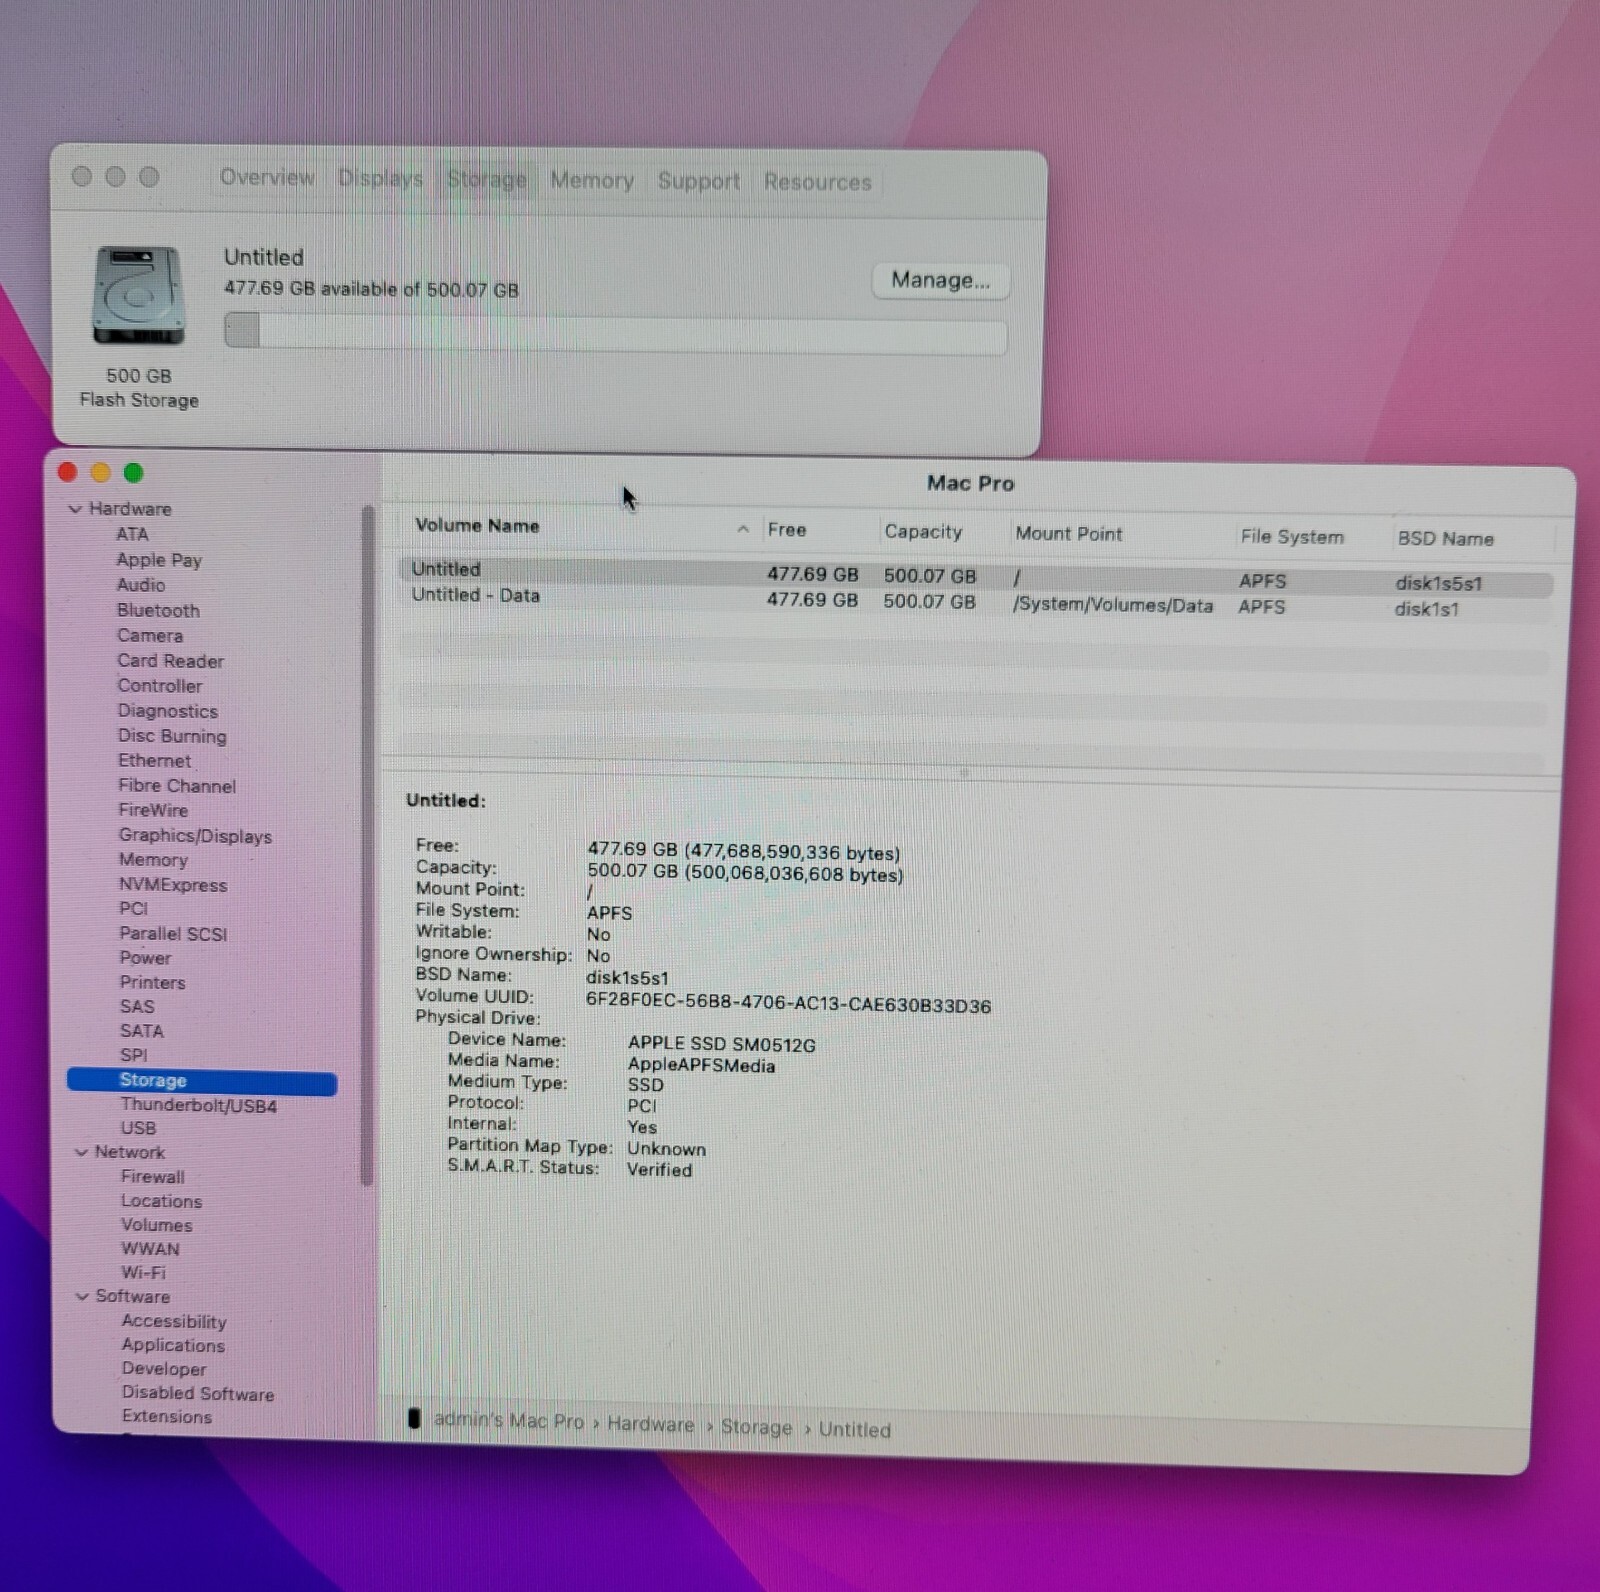Click the Manage... button
Screen dimensions: 1600x1592
(x=941, y=280)
